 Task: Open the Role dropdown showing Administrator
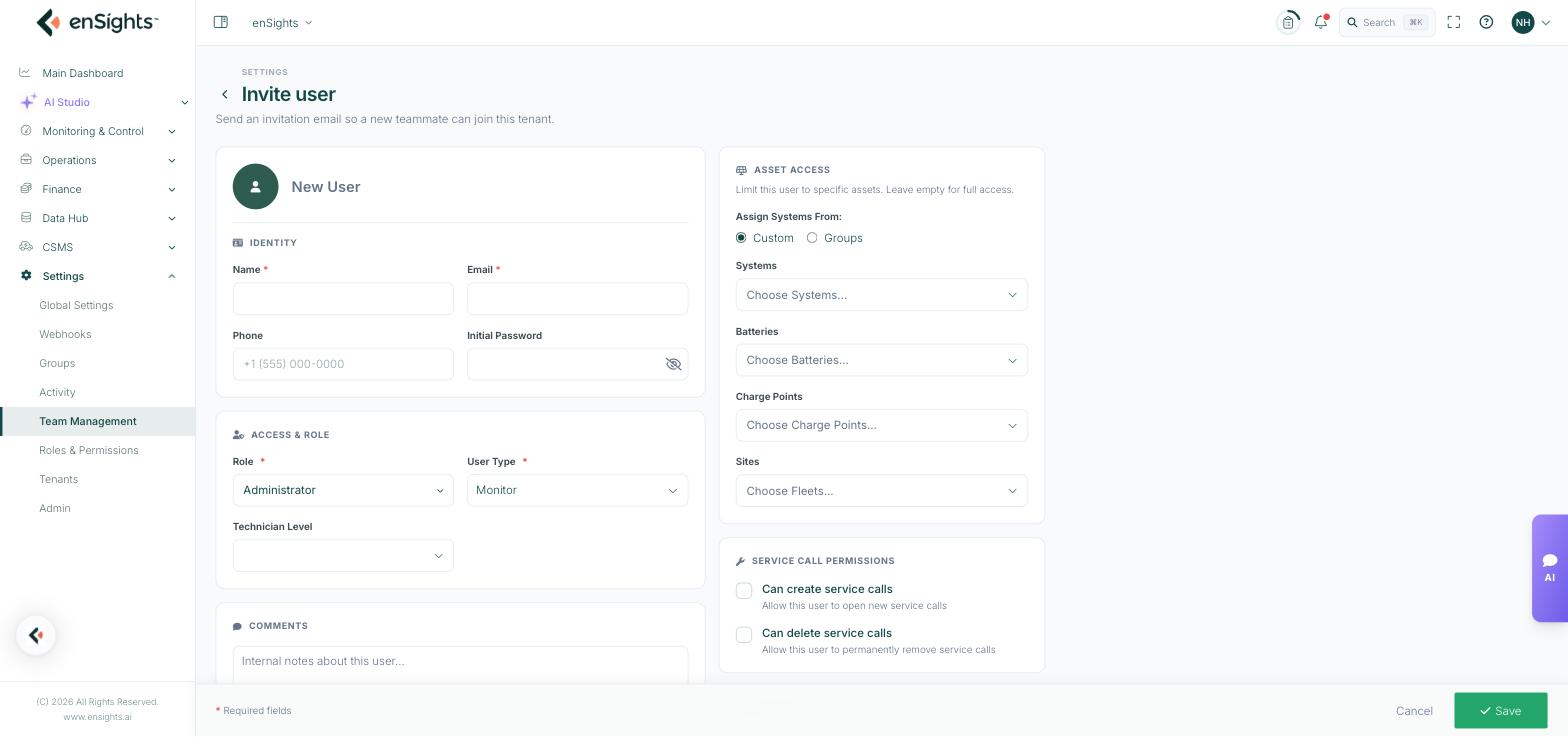pos(343,490)
